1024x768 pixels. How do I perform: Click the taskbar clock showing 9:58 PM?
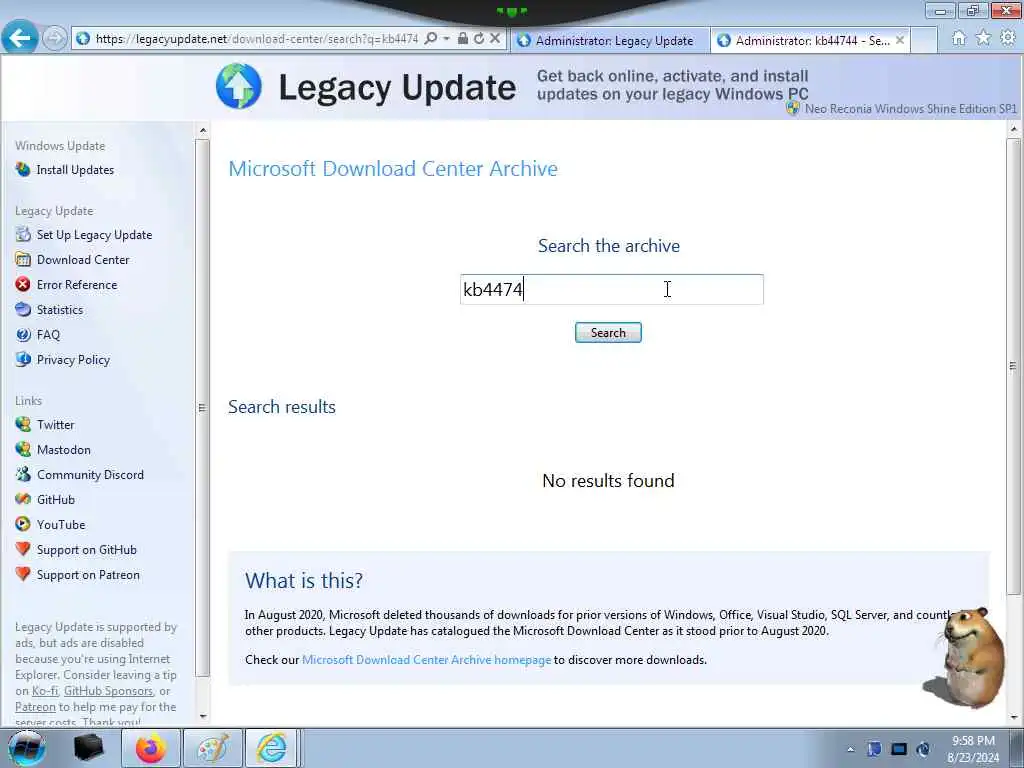click(973, 749)
